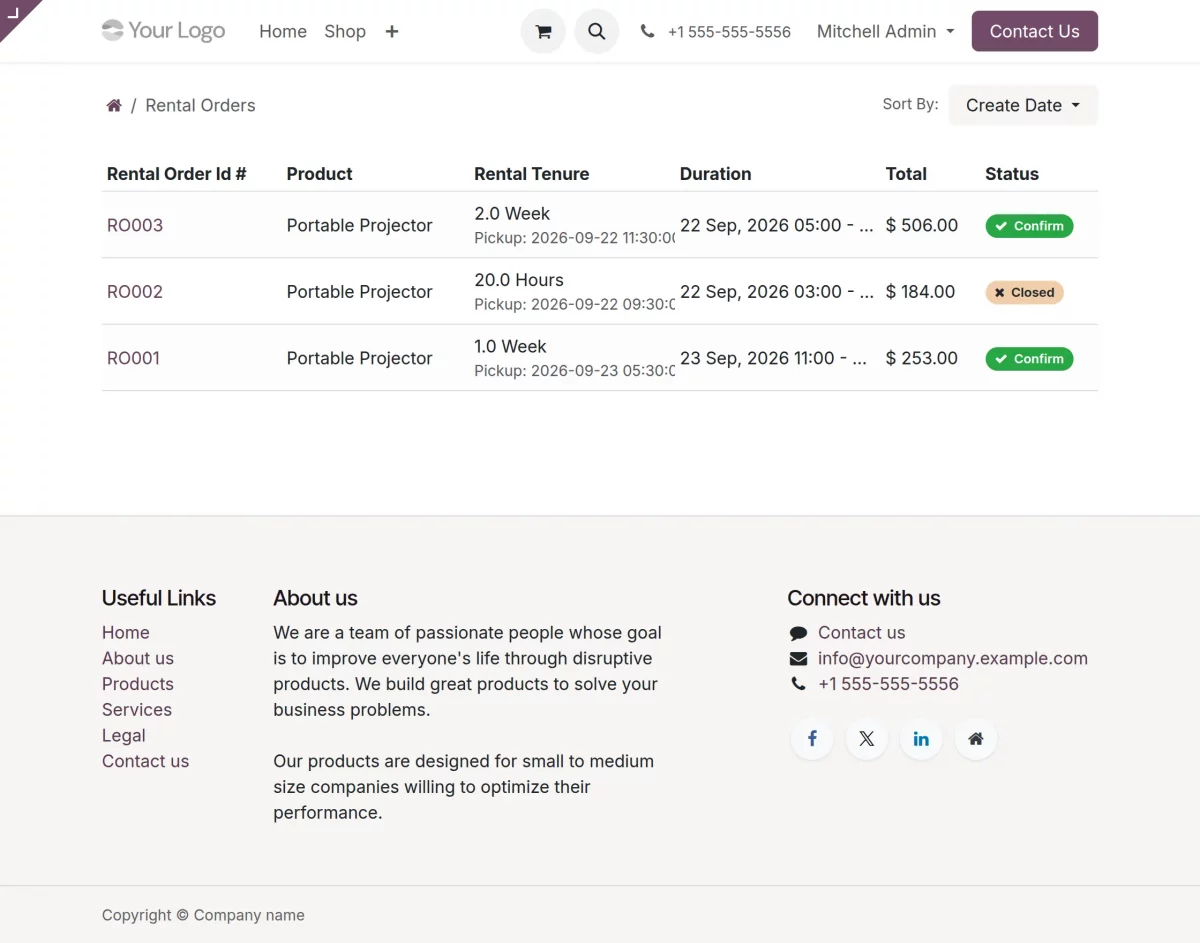The image size is (1200, 943).
Task: Click the info@yourcompany.example.com email link
Action: pyautogui.click(x=953, y=658)
